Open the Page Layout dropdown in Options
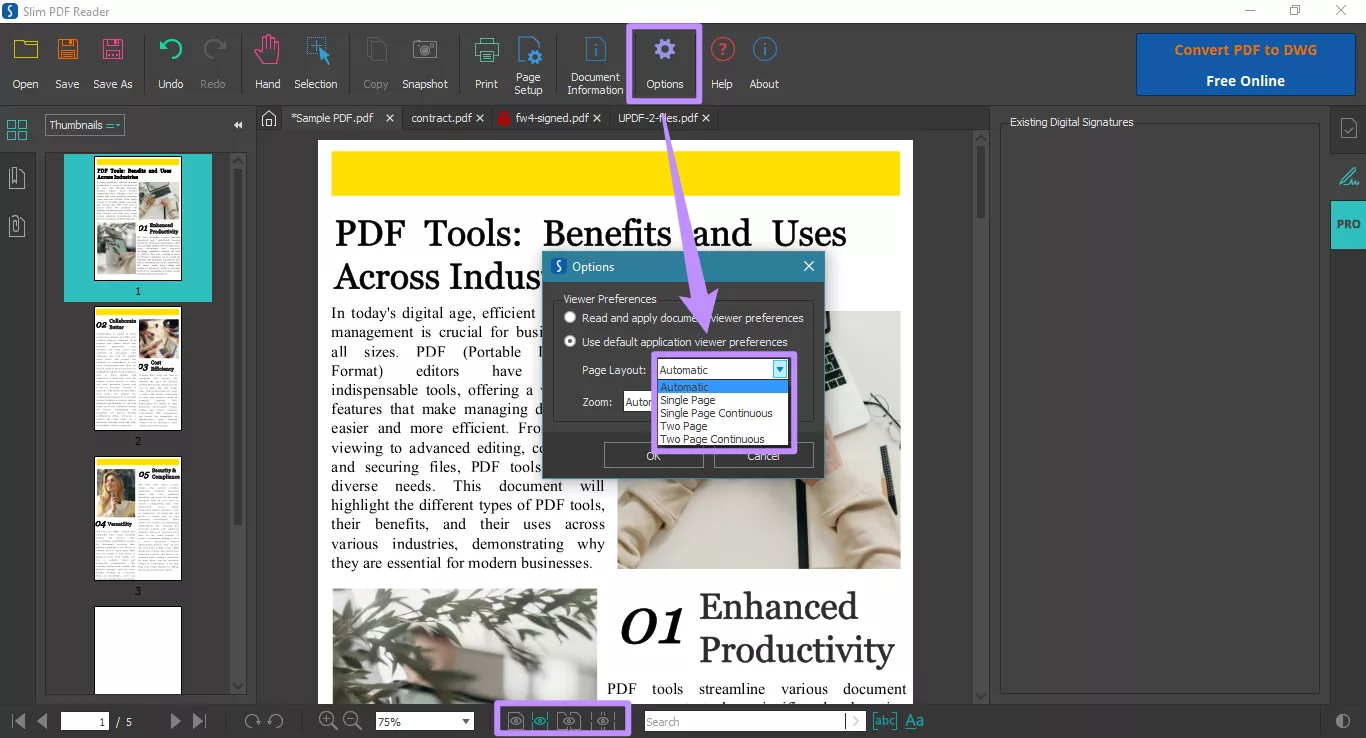Viewport: 1366px width, 738px height. click(x=779, y=369)
